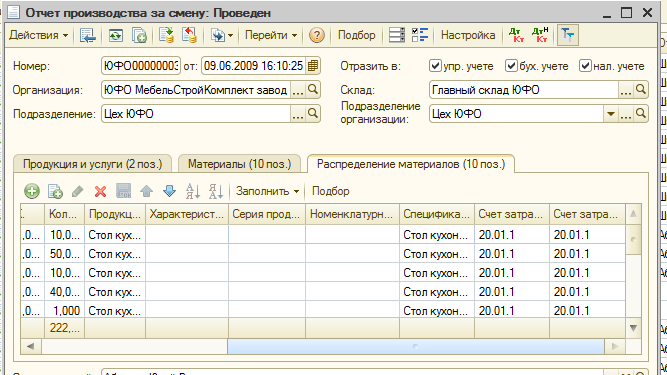Toggle the нал. учете checkbox

(x=585, y=66)
